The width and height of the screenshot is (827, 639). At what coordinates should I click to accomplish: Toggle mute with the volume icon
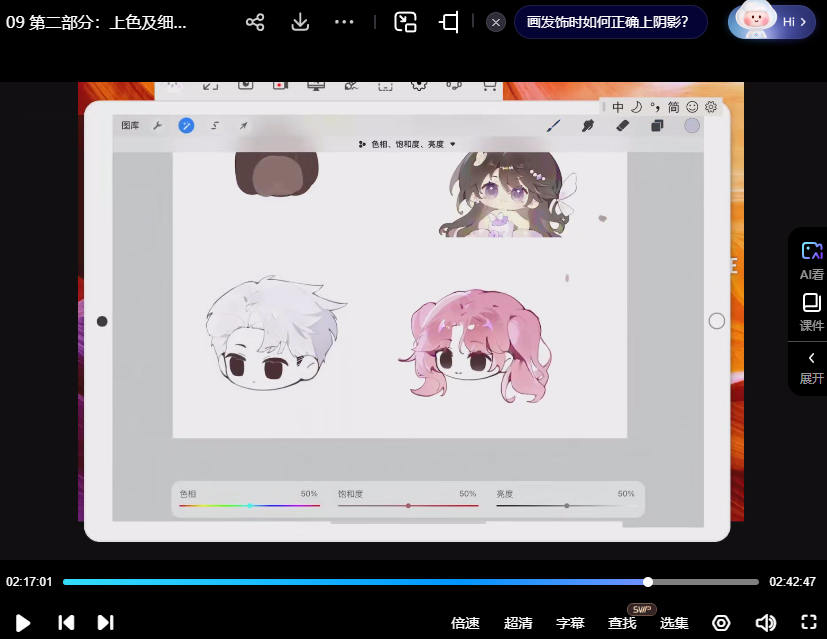(765, 623)
